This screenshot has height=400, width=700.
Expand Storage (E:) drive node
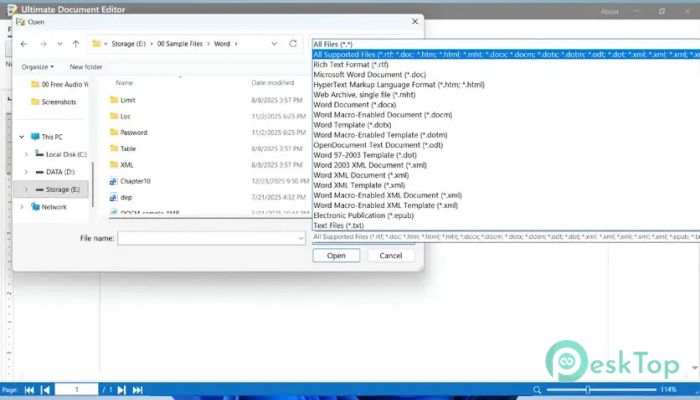coord(26,189)
